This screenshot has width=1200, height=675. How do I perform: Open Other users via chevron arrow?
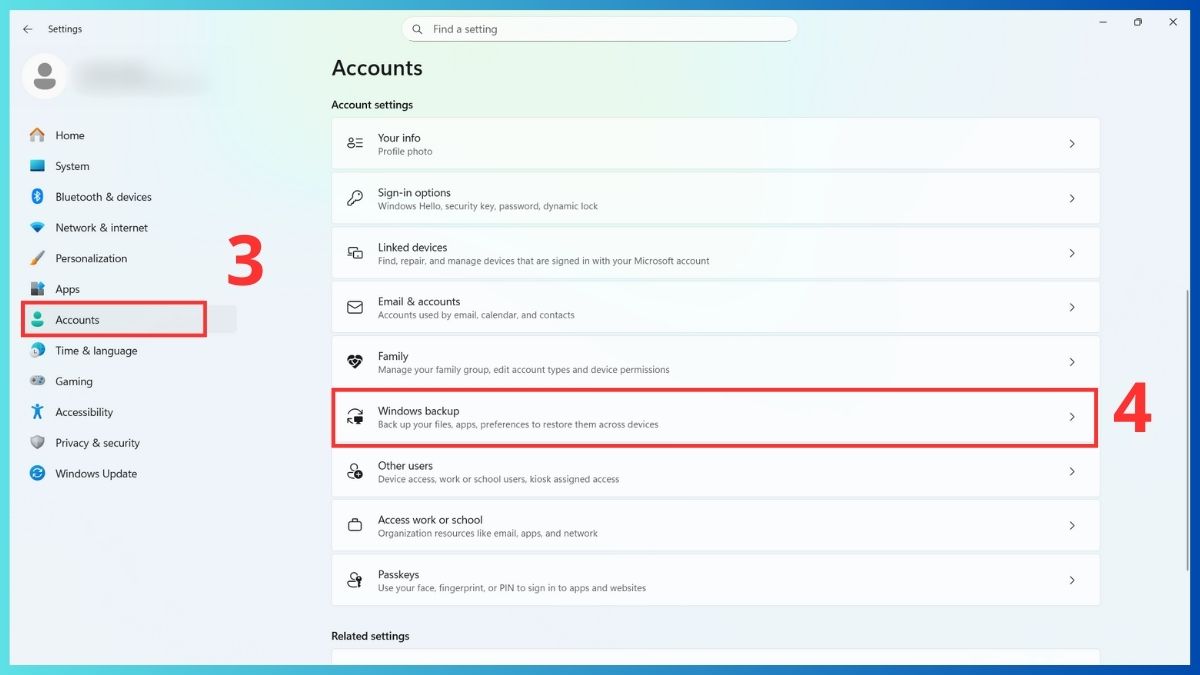click(1072, 471)
